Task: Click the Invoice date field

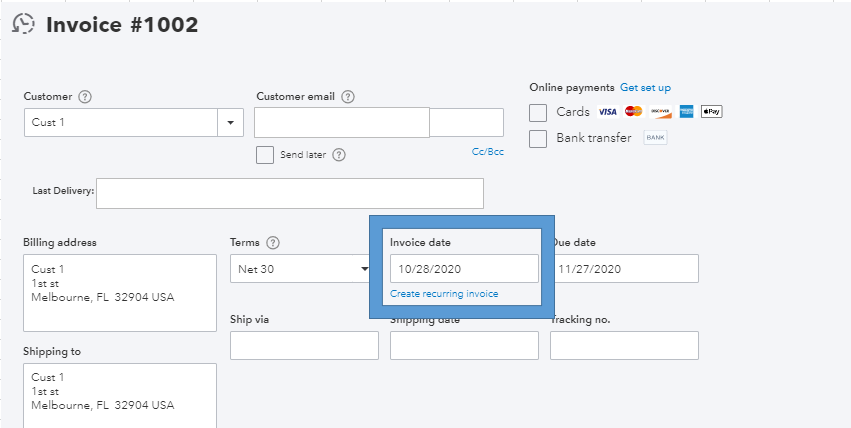Action: (464, 269)
